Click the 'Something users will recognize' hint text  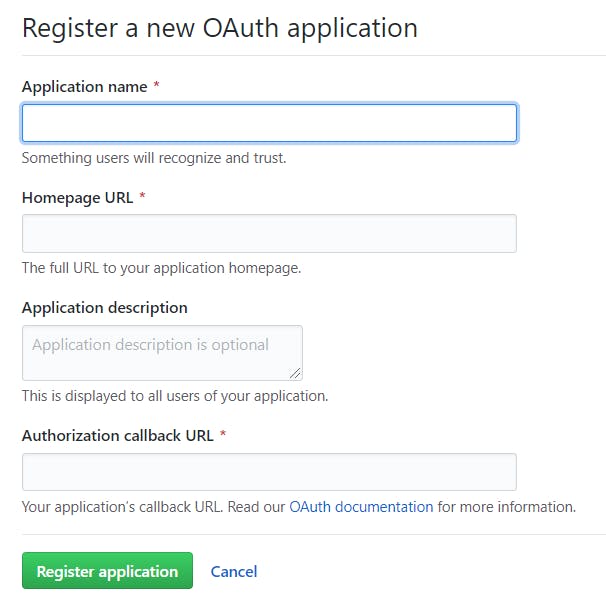coord(154,158)
